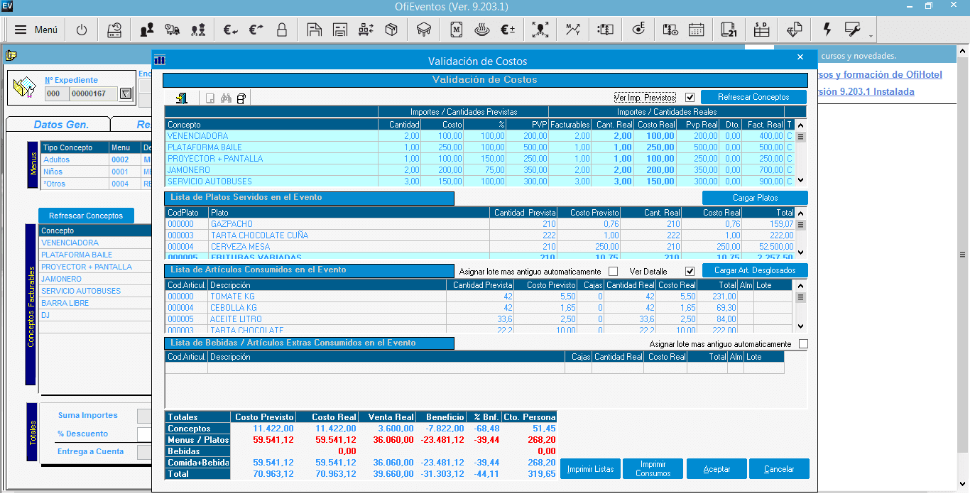Click the Cargar Platos button
The height and width of the screenshot is (493, 970).
(x=754, y=198)
